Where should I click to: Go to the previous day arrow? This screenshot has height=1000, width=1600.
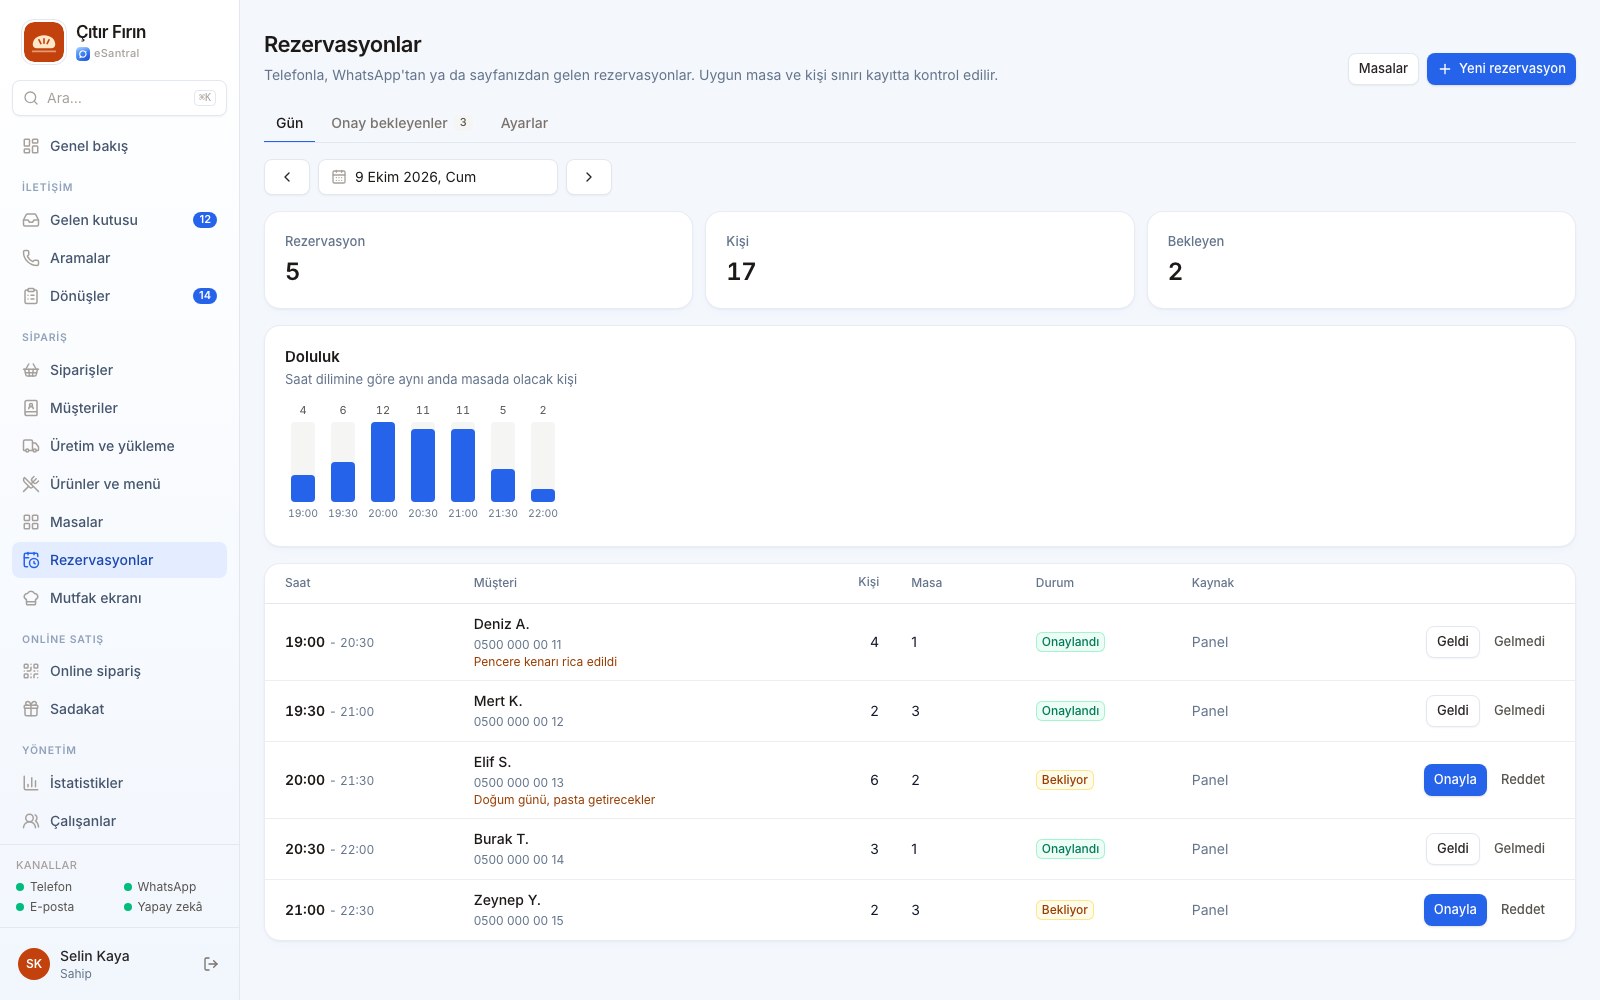[x=287, y=177]
